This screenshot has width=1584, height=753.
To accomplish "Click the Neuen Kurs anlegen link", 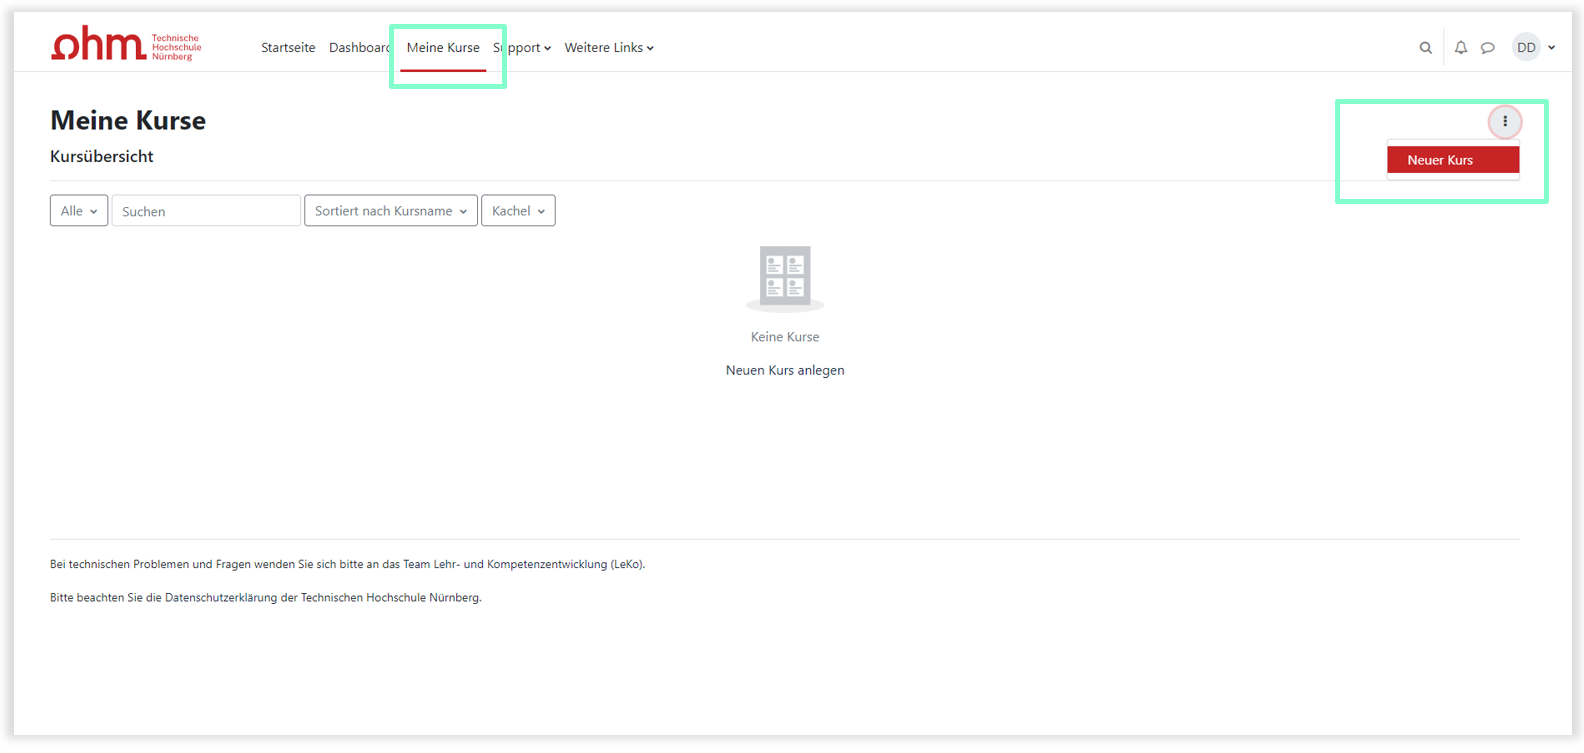I will coord(785,370).
